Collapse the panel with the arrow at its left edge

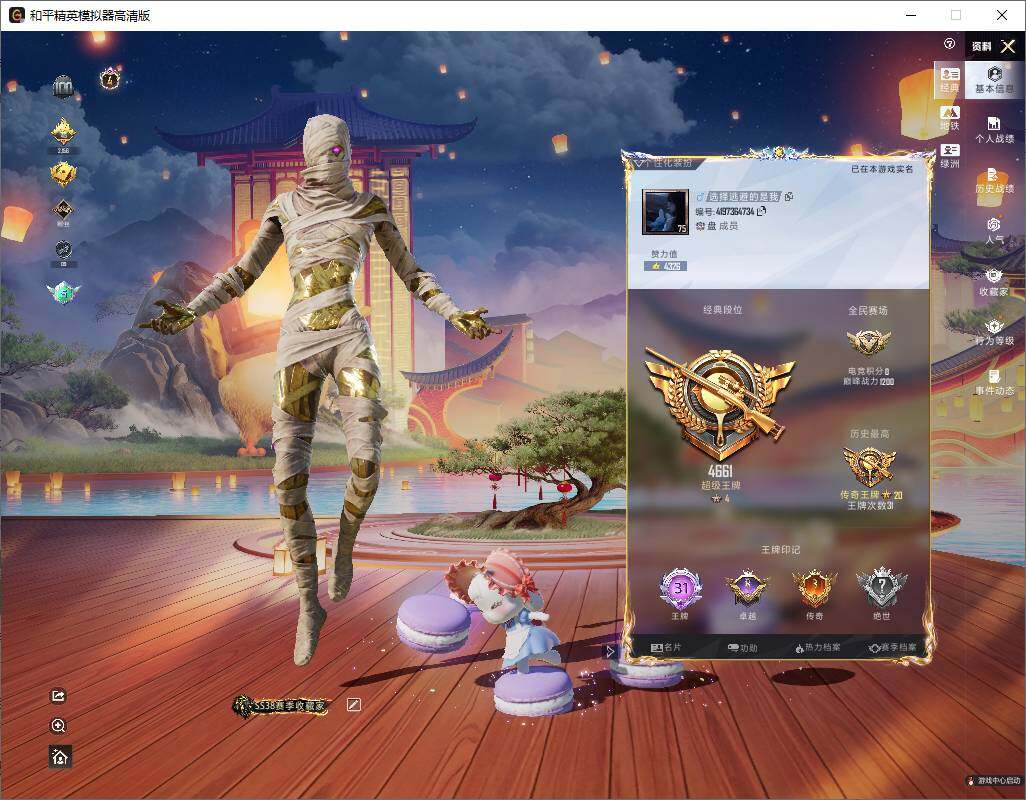tap(610, 652)
